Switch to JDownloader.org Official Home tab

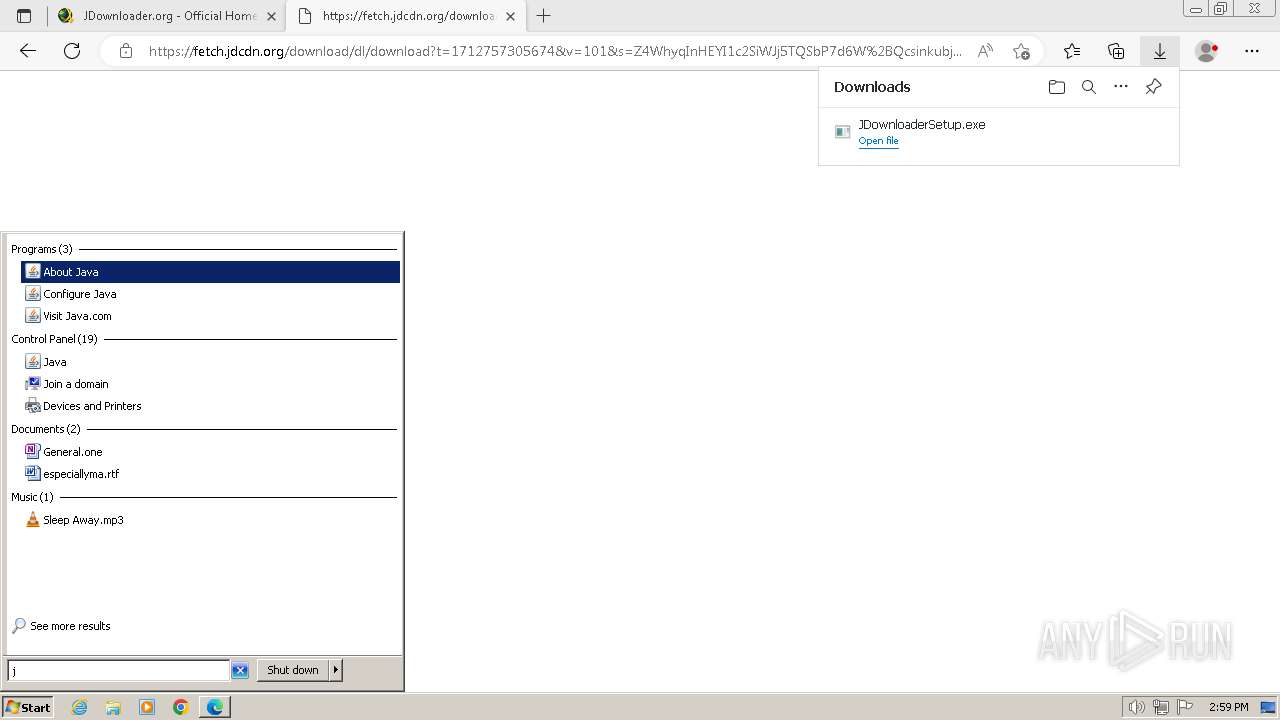(x=166, y=16)
